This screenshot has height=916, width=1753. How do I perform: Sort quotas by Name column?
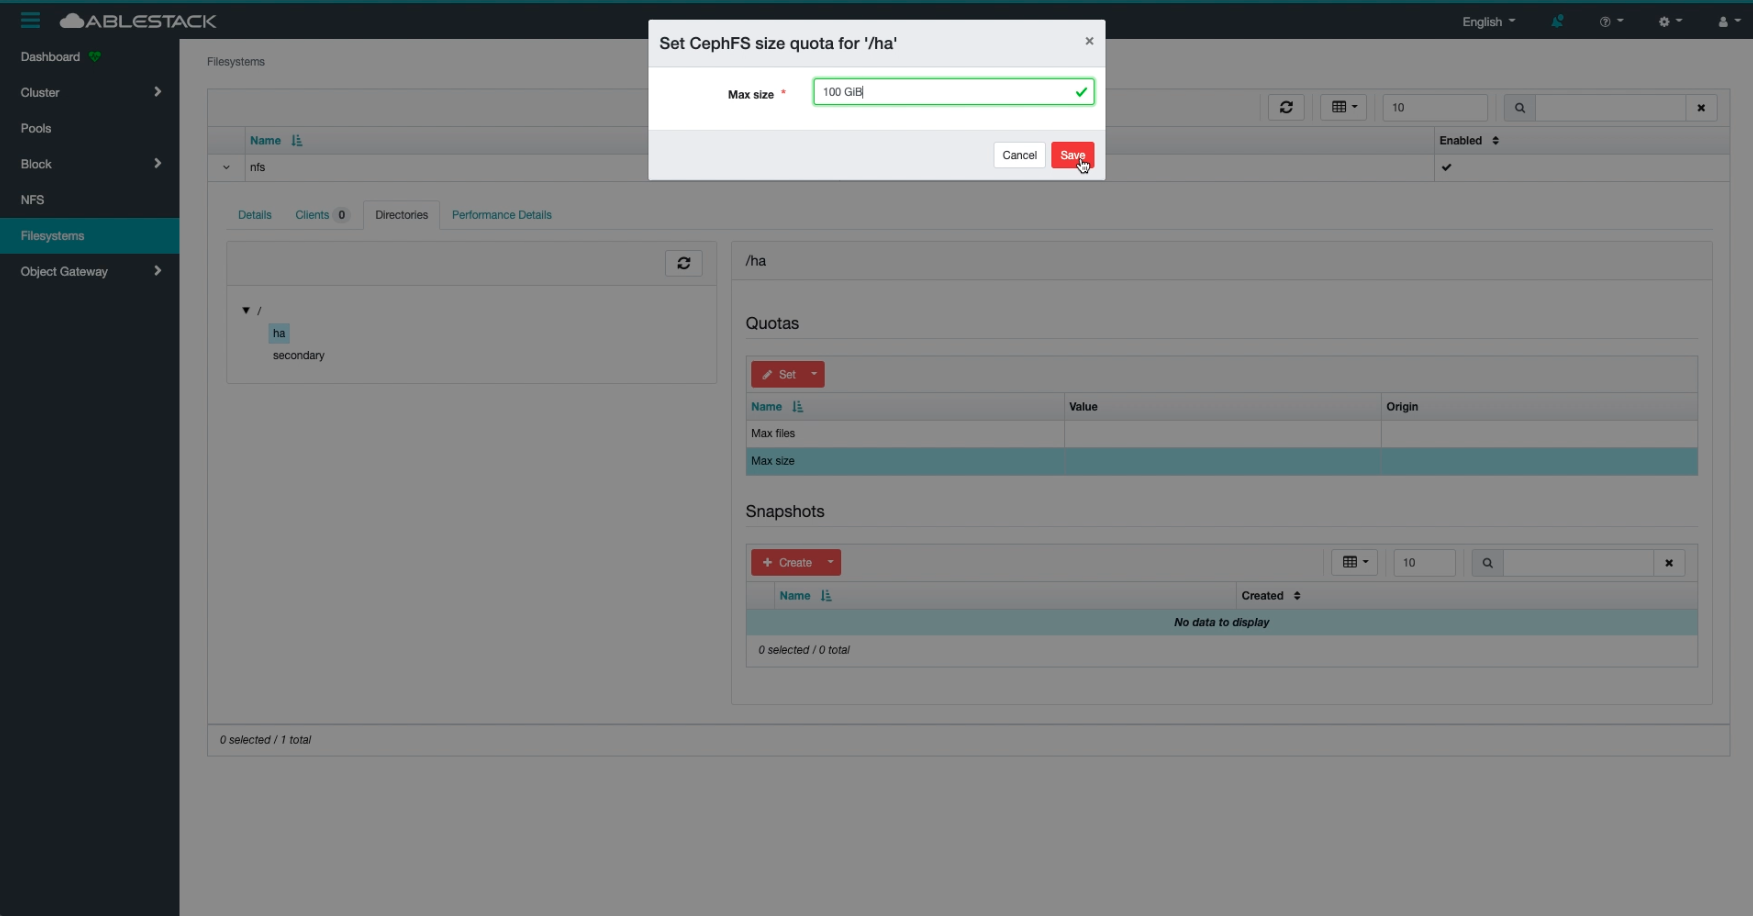pyautogui.click(x=777, y=407)
